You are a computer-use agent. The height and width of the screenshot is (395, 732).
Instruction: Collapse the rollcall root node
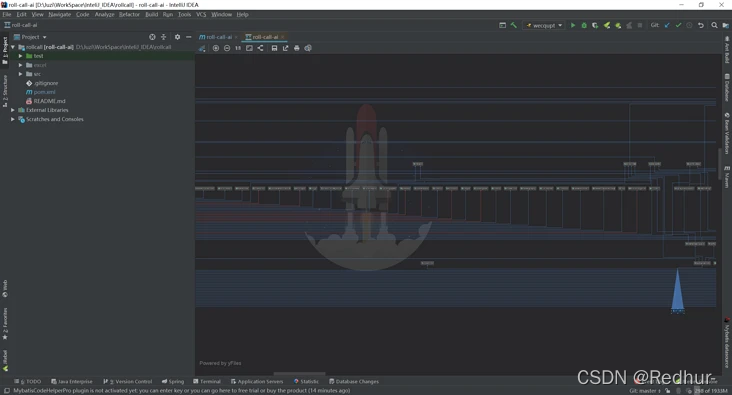point(13,47)
